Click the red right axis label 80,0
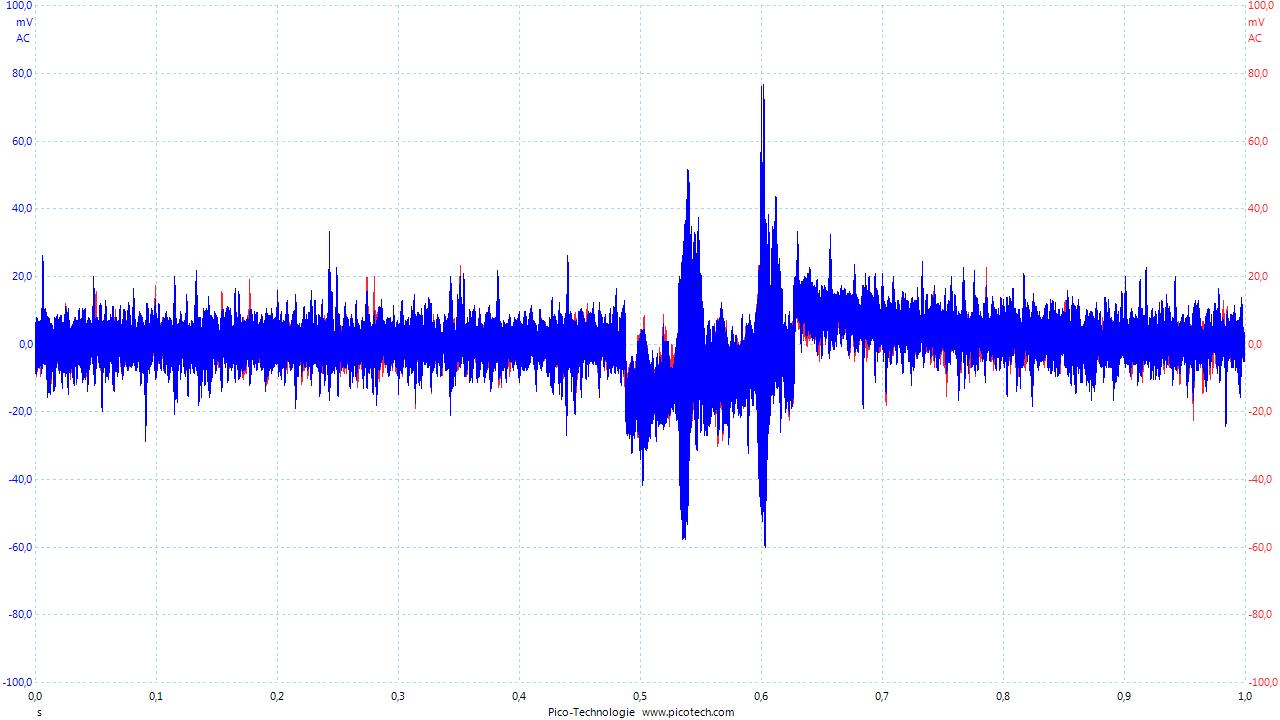 pos(1258,73)
